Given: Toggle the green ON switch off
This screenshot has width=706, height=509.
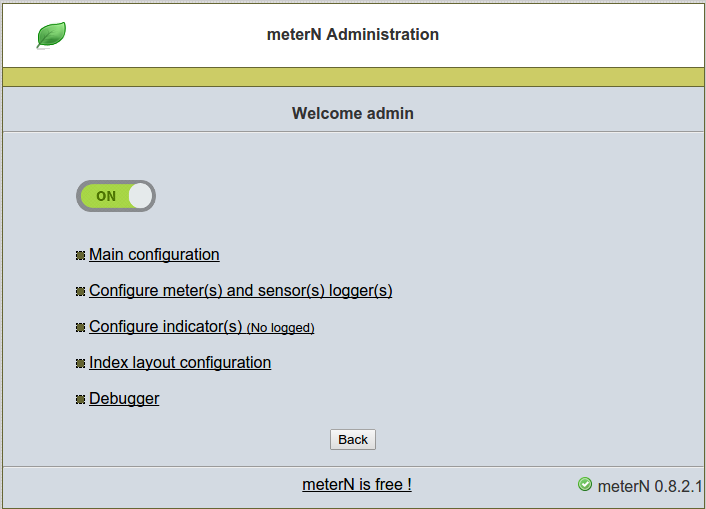Looking at the screenshot, I should click(x=116, y=196).
